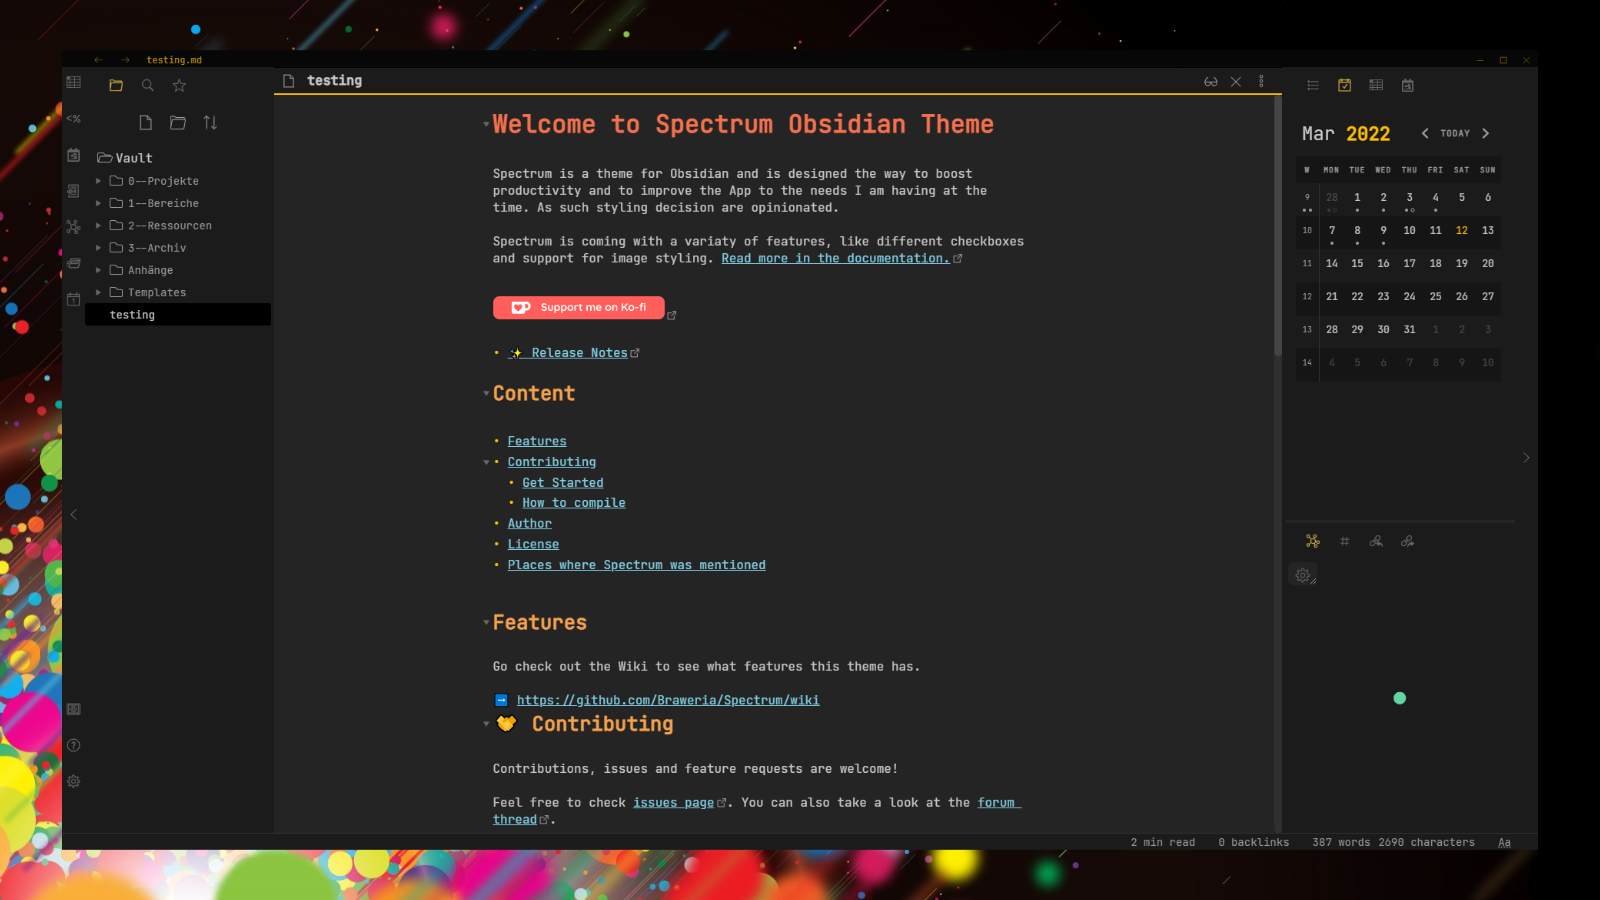Follow the Get Started link
The height and width of the screenshot is (900, 1600).
[x=562, y=483]
